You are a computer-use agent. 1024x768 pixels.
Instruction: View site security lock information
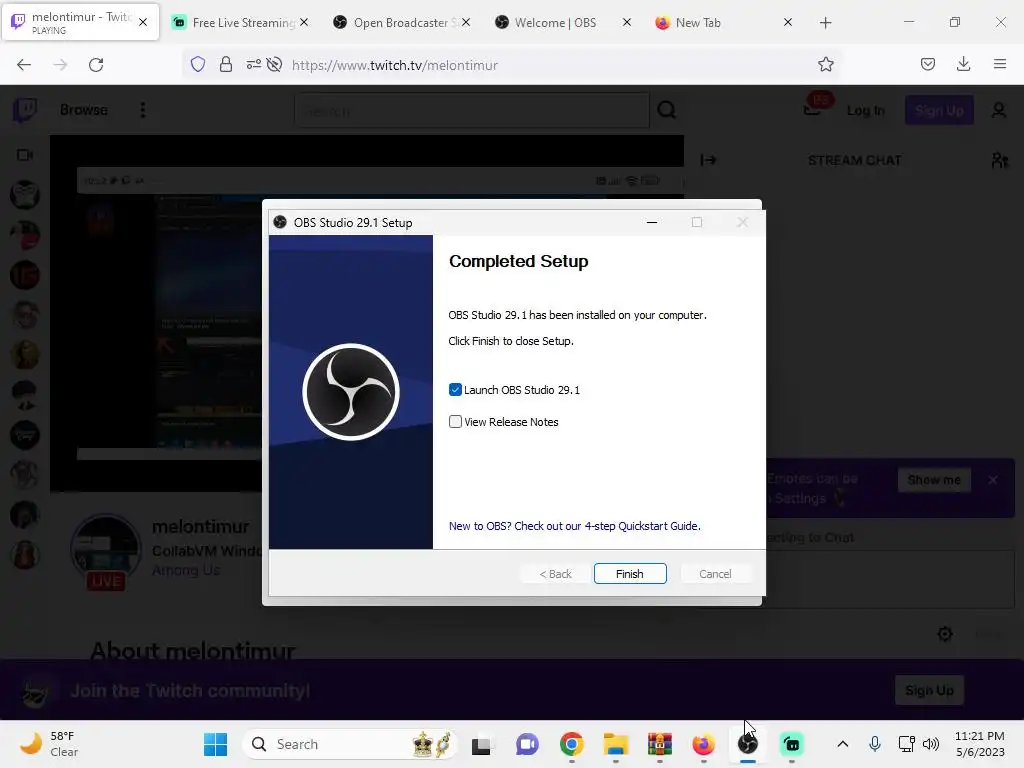pos(226,64)
